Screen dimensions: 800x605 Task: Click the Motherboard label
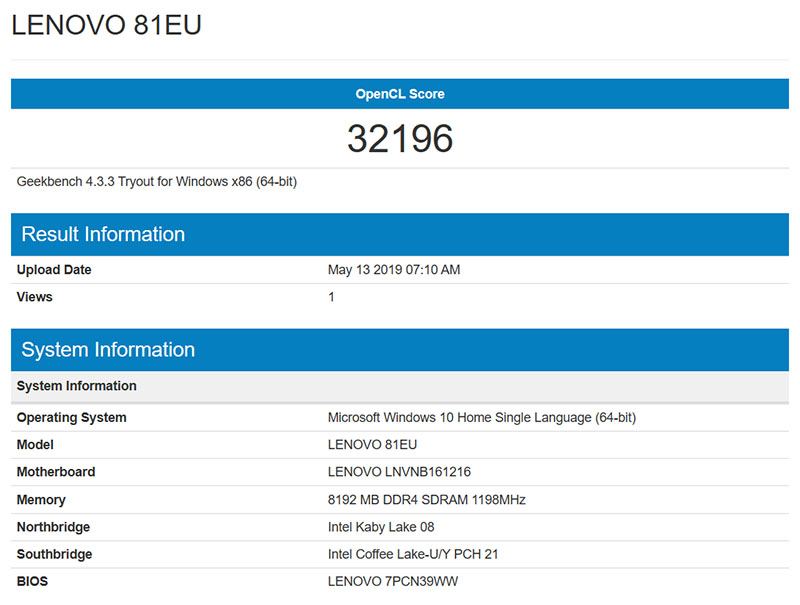(56, 472)
